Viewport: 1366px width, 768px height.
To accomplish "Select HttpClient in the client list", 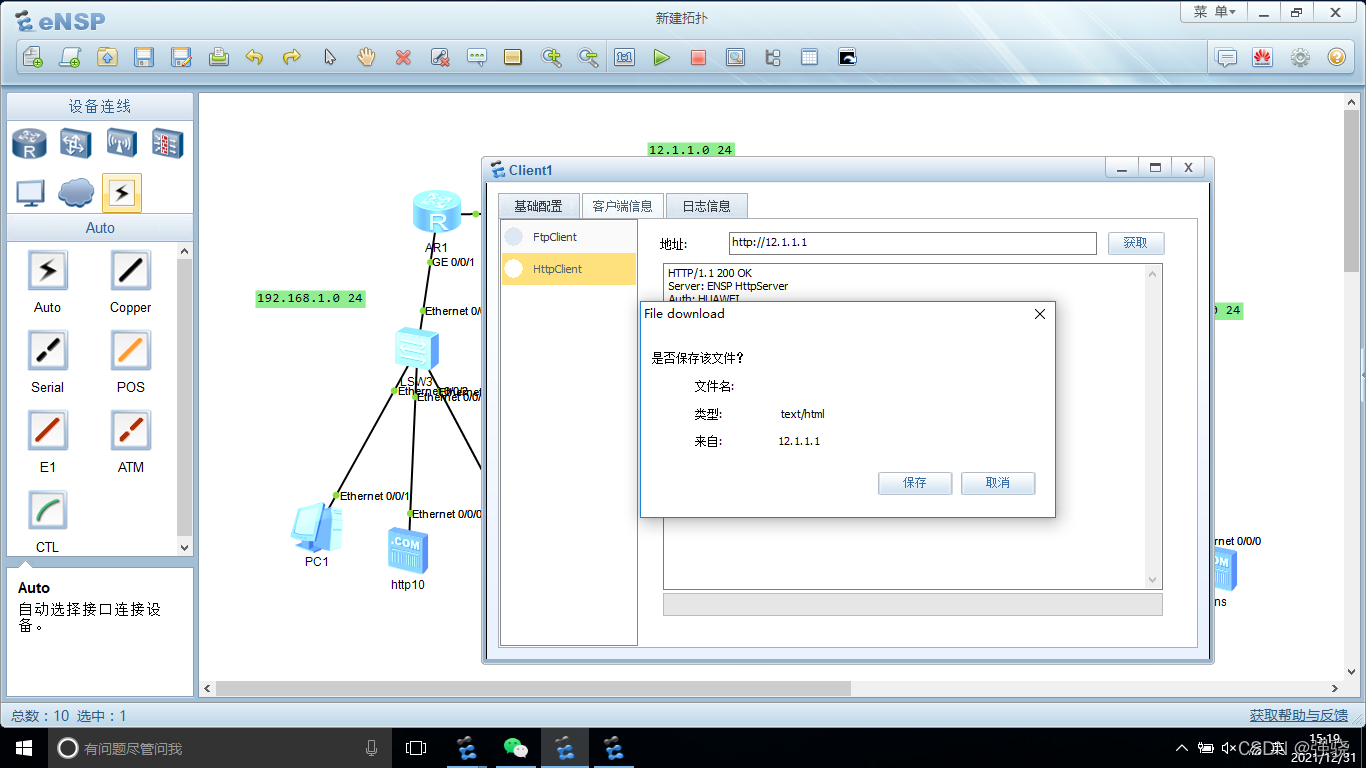I will click(569, 269).
